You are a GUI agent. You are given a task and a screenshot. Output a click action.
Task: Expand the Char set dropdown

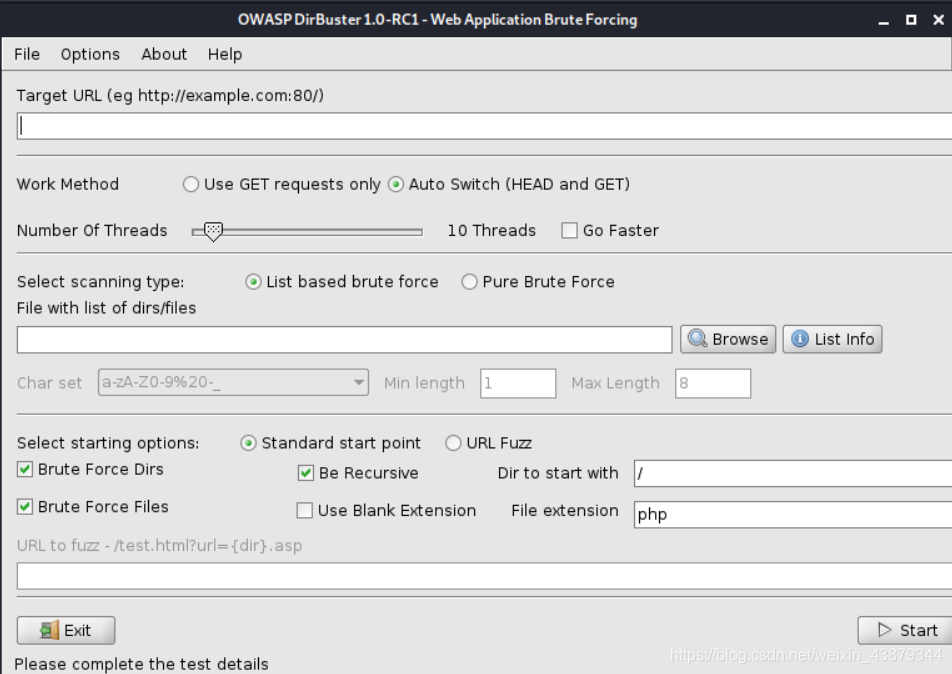[x=233, y=383]
